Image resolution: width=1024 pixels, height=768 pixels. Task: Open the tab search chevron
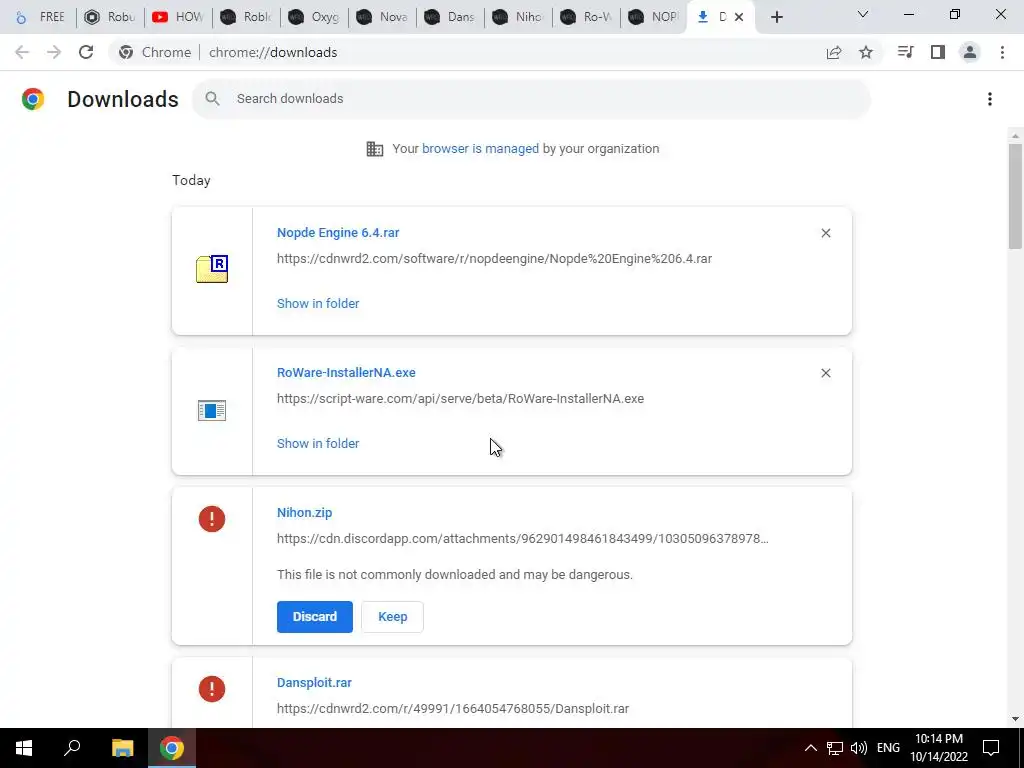point(863,14)
